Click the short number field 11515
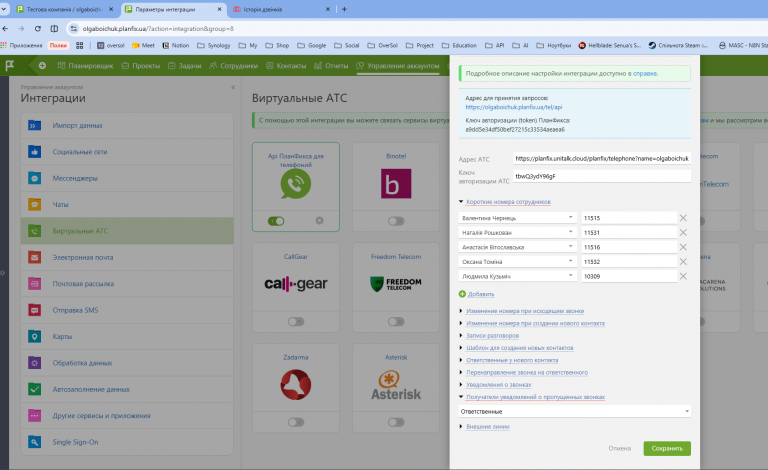 click(629, 218)
